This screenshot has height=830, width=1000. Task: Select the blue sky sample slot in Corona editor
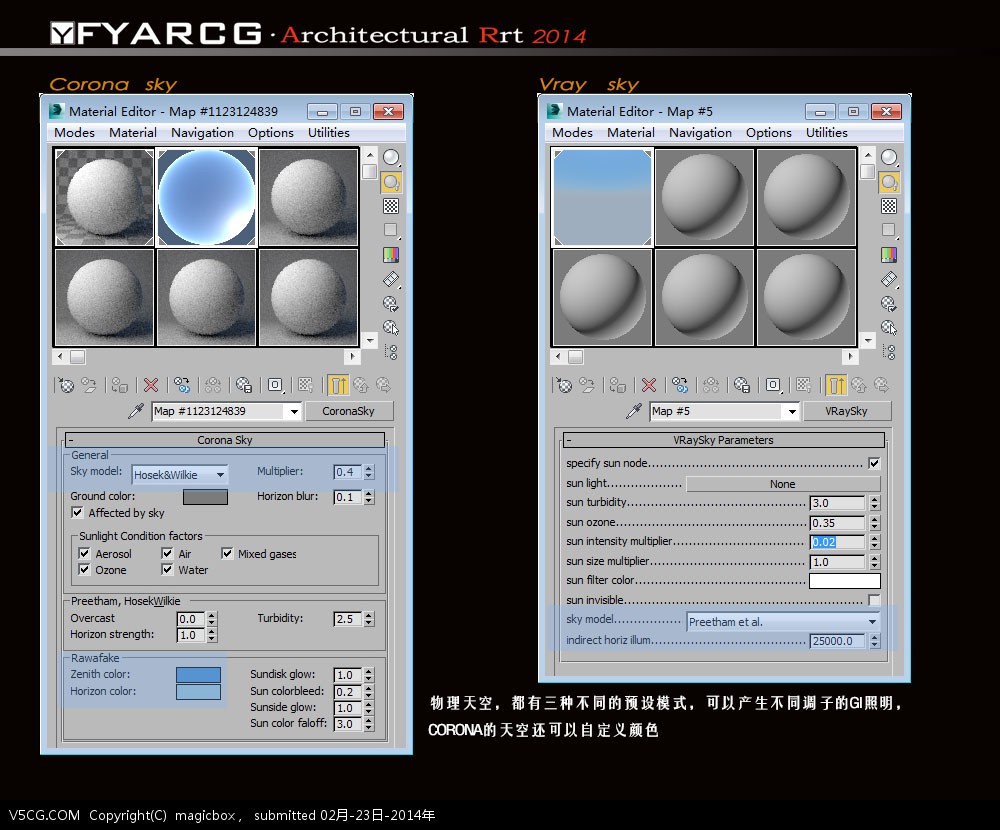(x=207, y=197)
